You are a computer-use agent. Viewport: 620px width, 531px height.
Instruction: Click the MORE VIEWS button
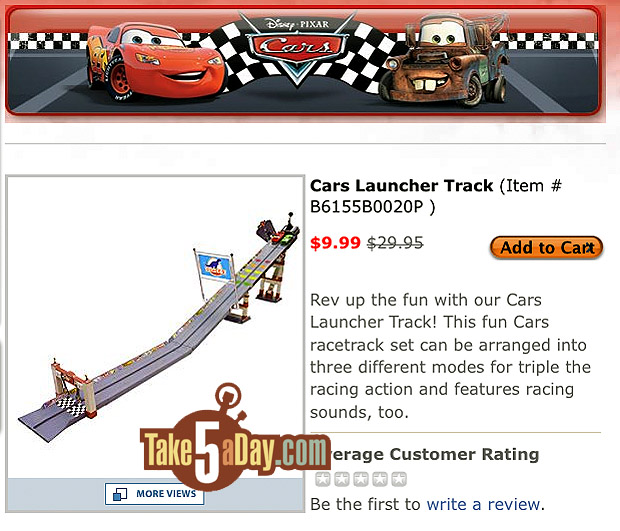[155, 494]
